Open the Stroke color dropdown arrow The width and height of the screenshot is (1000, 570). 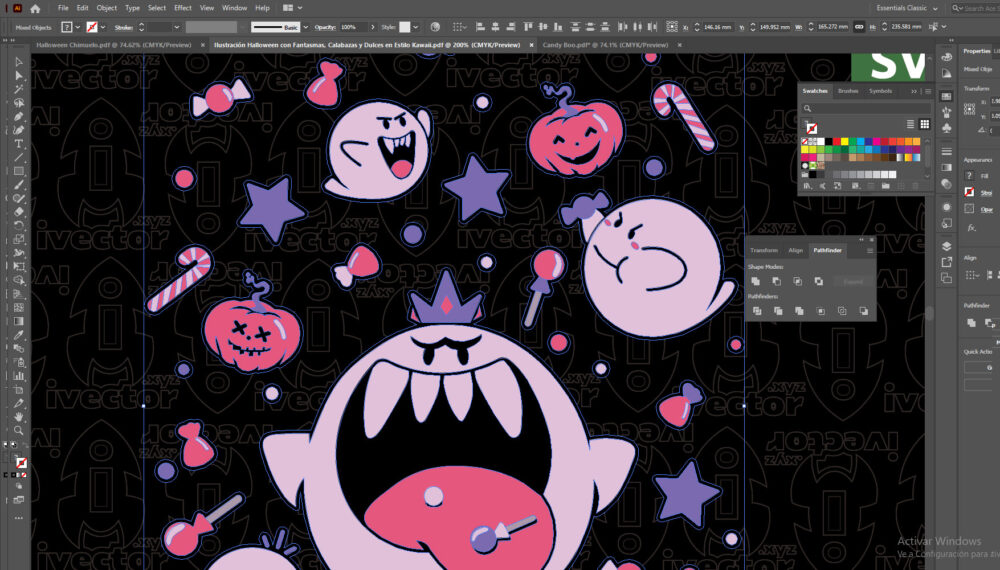(103, 27)
